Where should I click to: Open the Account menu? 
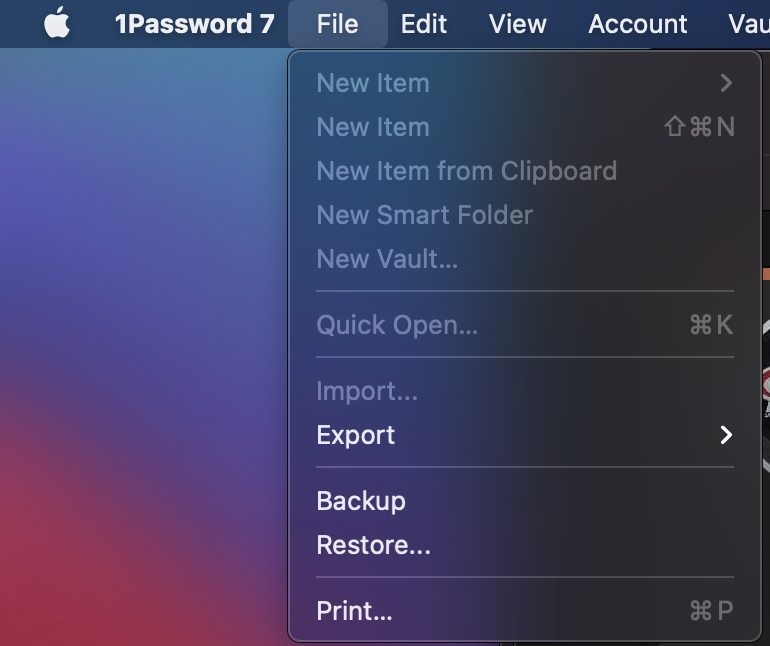(x=637, y=24)
